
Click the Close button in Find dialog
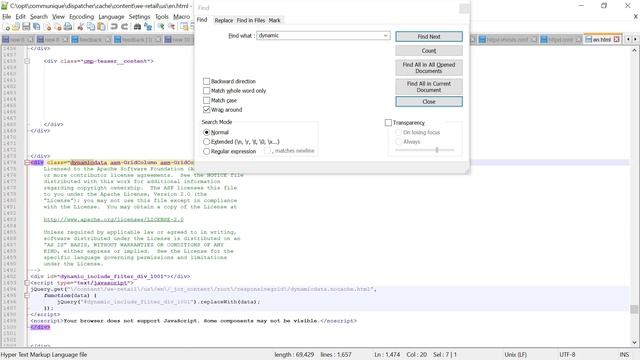(429, 102)
